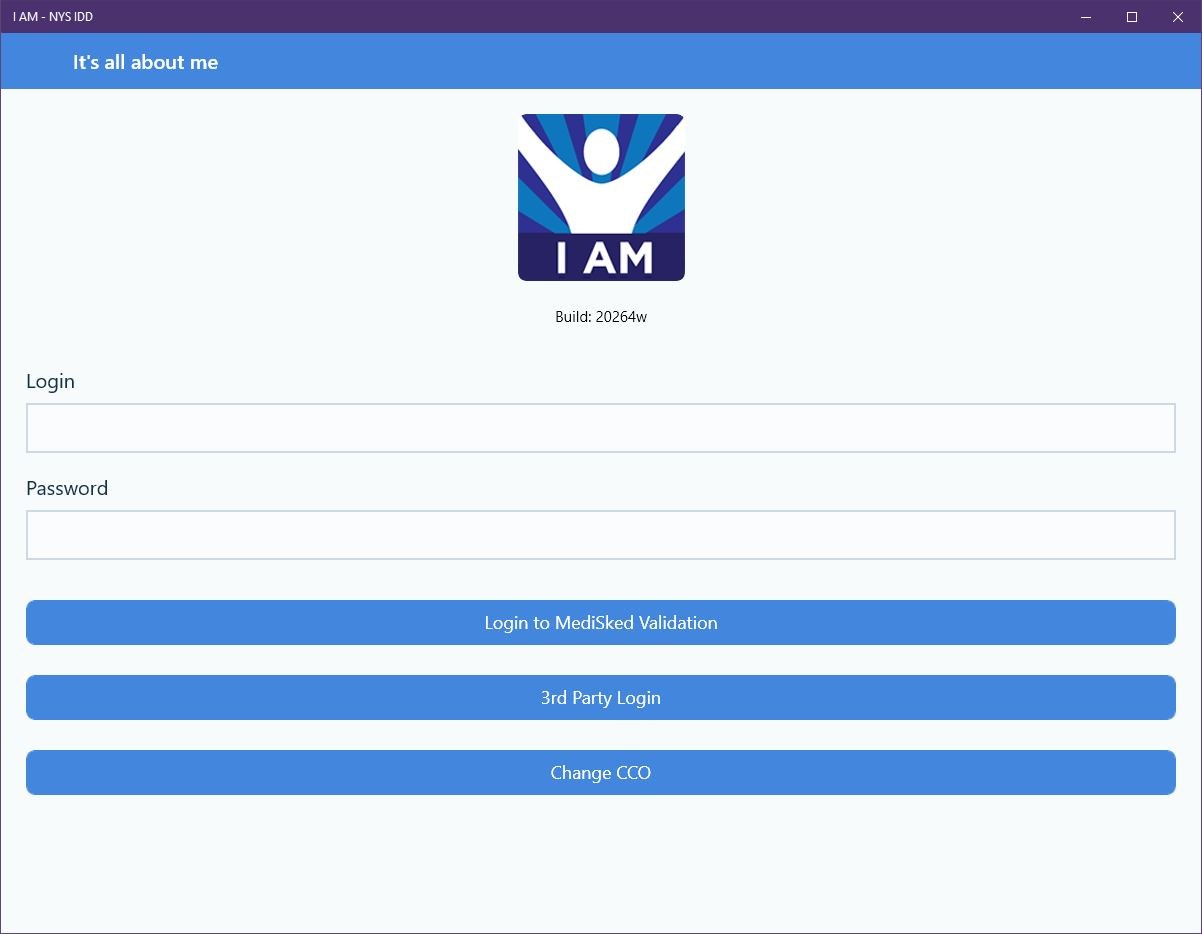Click the Password field label
The width and height of the screenshot is (1202, 934).
tap(67, 488)
